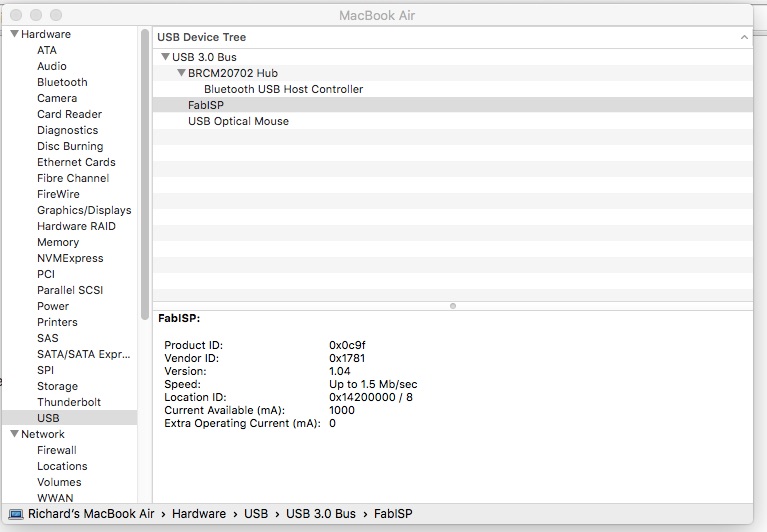Click USB in the path bar
Screen dimensions: 767x532
(x=256, y=514)
